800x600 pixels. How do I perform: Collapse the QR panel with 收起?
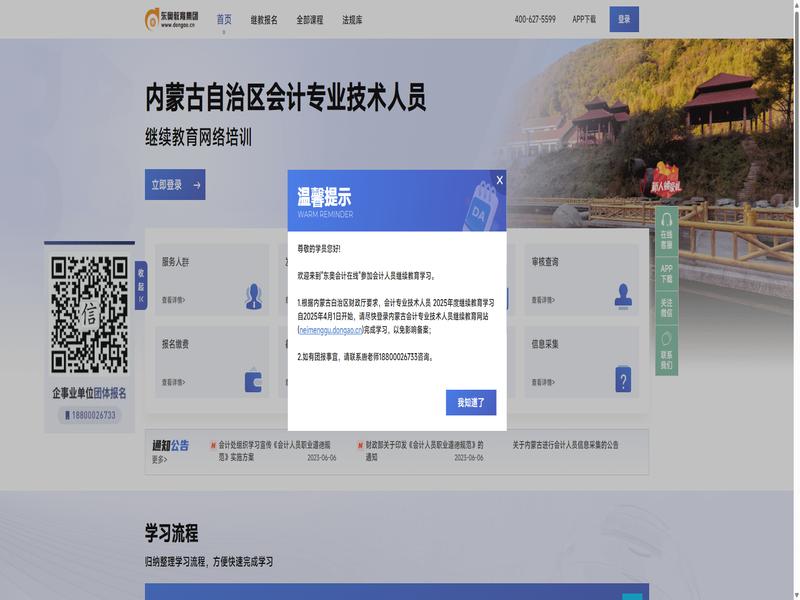pyautogui.click(x=141, y=285)
